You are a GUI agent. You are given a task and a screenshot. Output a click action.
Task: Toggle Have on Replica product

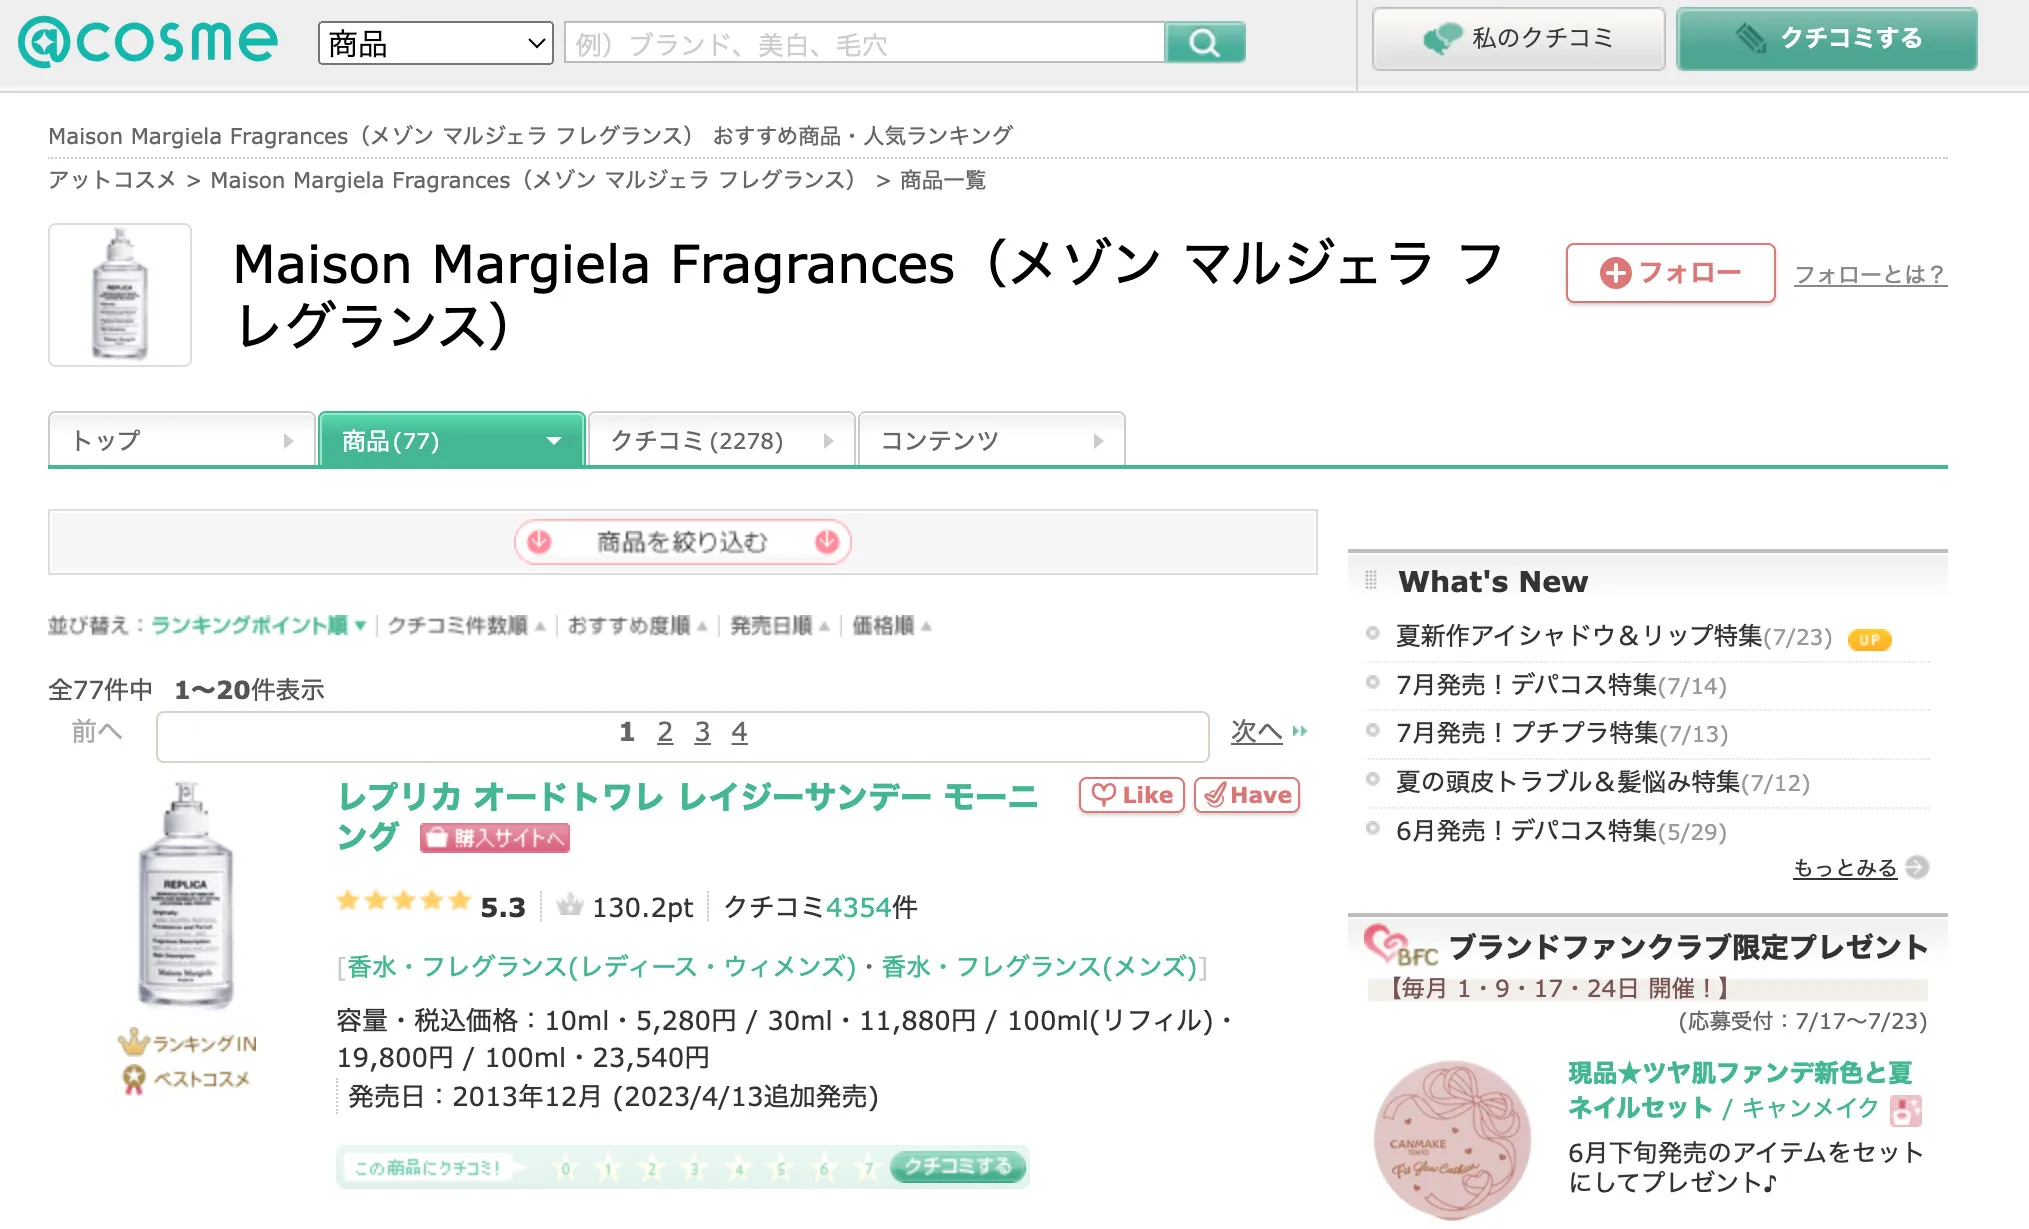(x=1247, y=795)
